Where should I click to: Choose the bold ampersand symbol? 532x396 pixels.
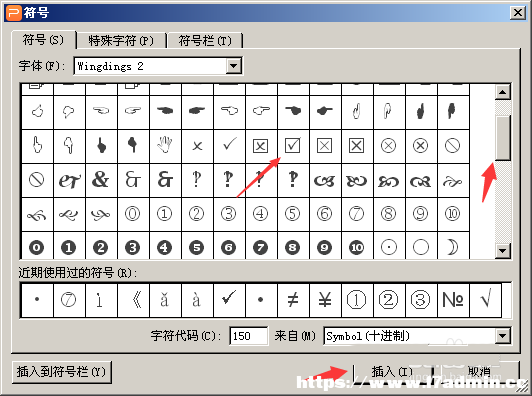click(101, 180)
